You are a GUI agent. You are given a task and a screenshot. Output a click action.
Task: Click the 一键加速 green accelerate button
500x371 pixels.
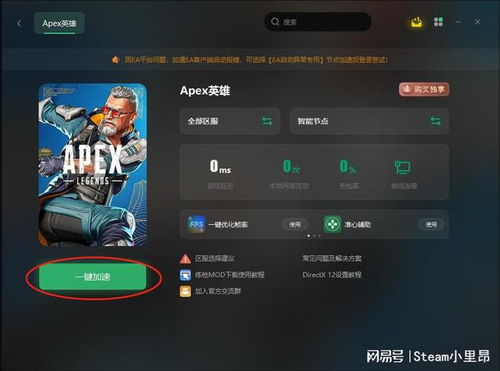click(x=92, y=277)
